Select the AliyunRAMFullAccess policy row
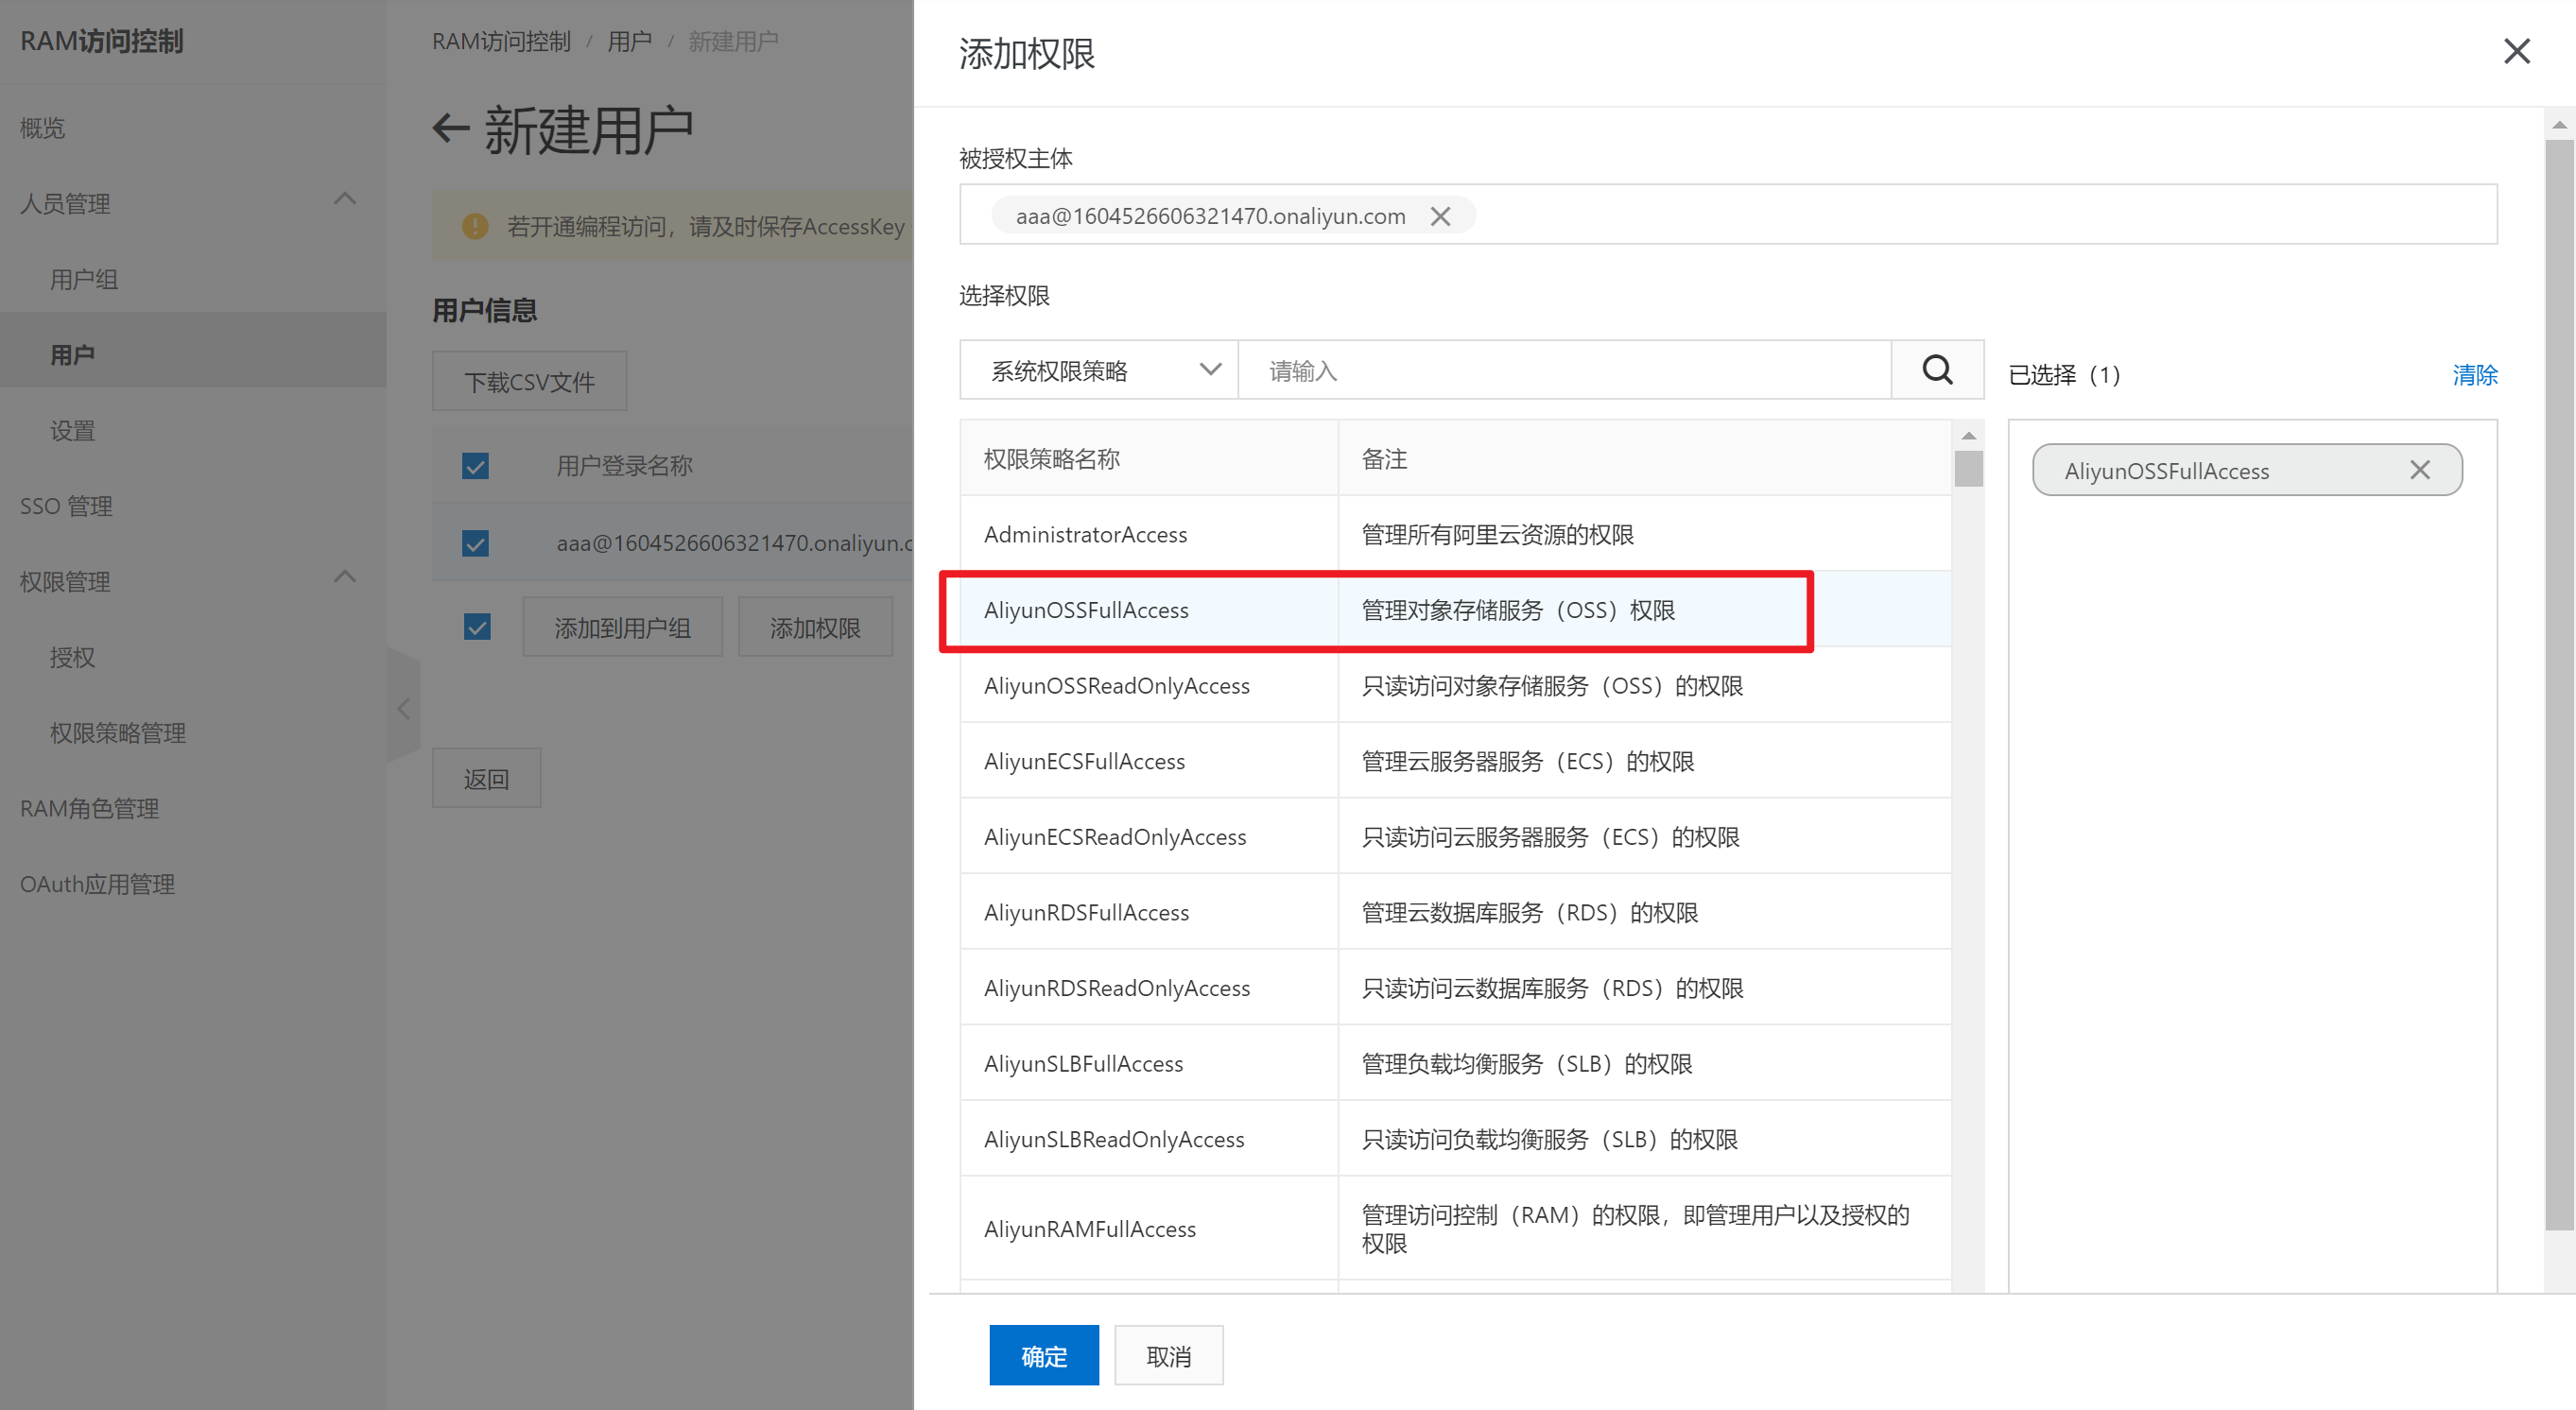The image size is (2576, 1410). pyautogui.click(x=1455, y=1228)
